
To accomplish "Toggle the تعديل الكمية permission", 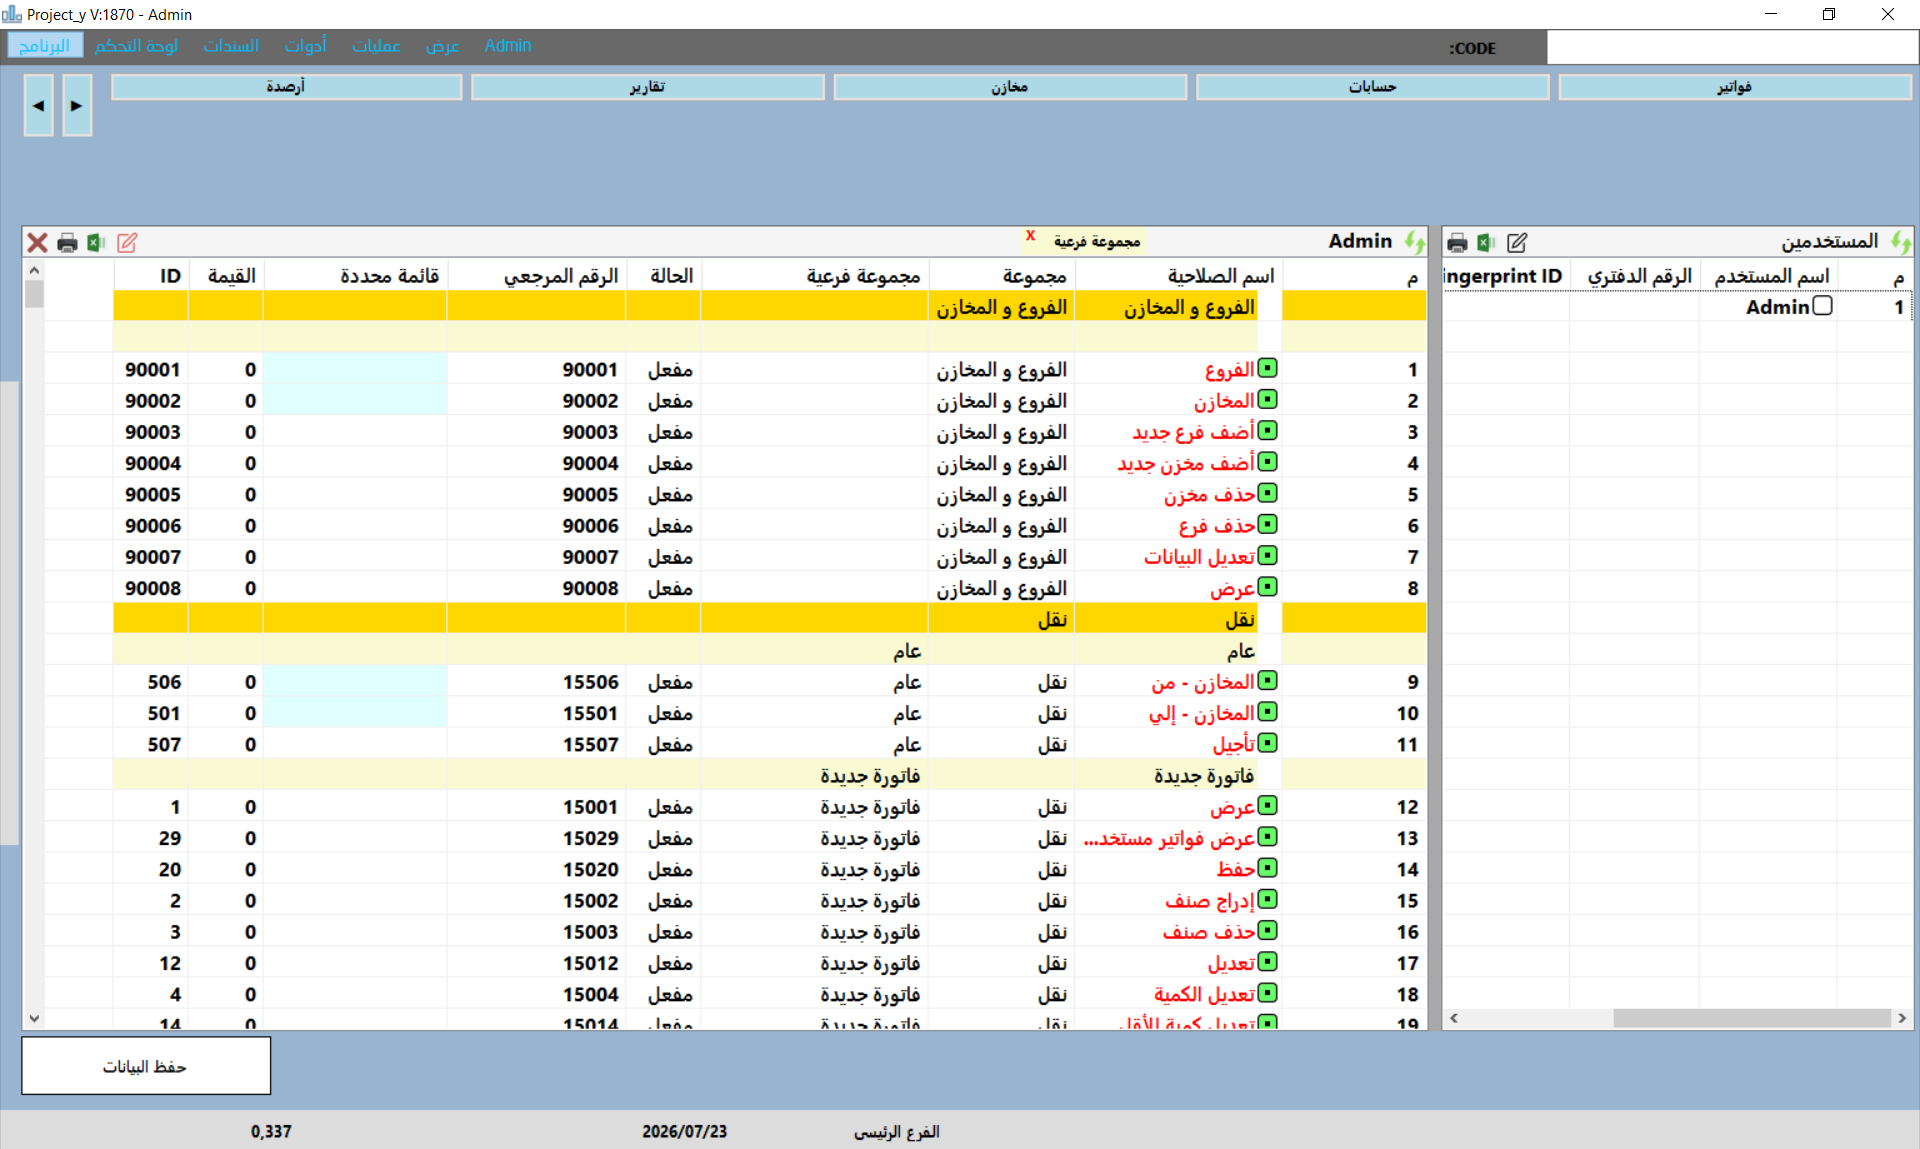I will click(x=1267, y=993).
